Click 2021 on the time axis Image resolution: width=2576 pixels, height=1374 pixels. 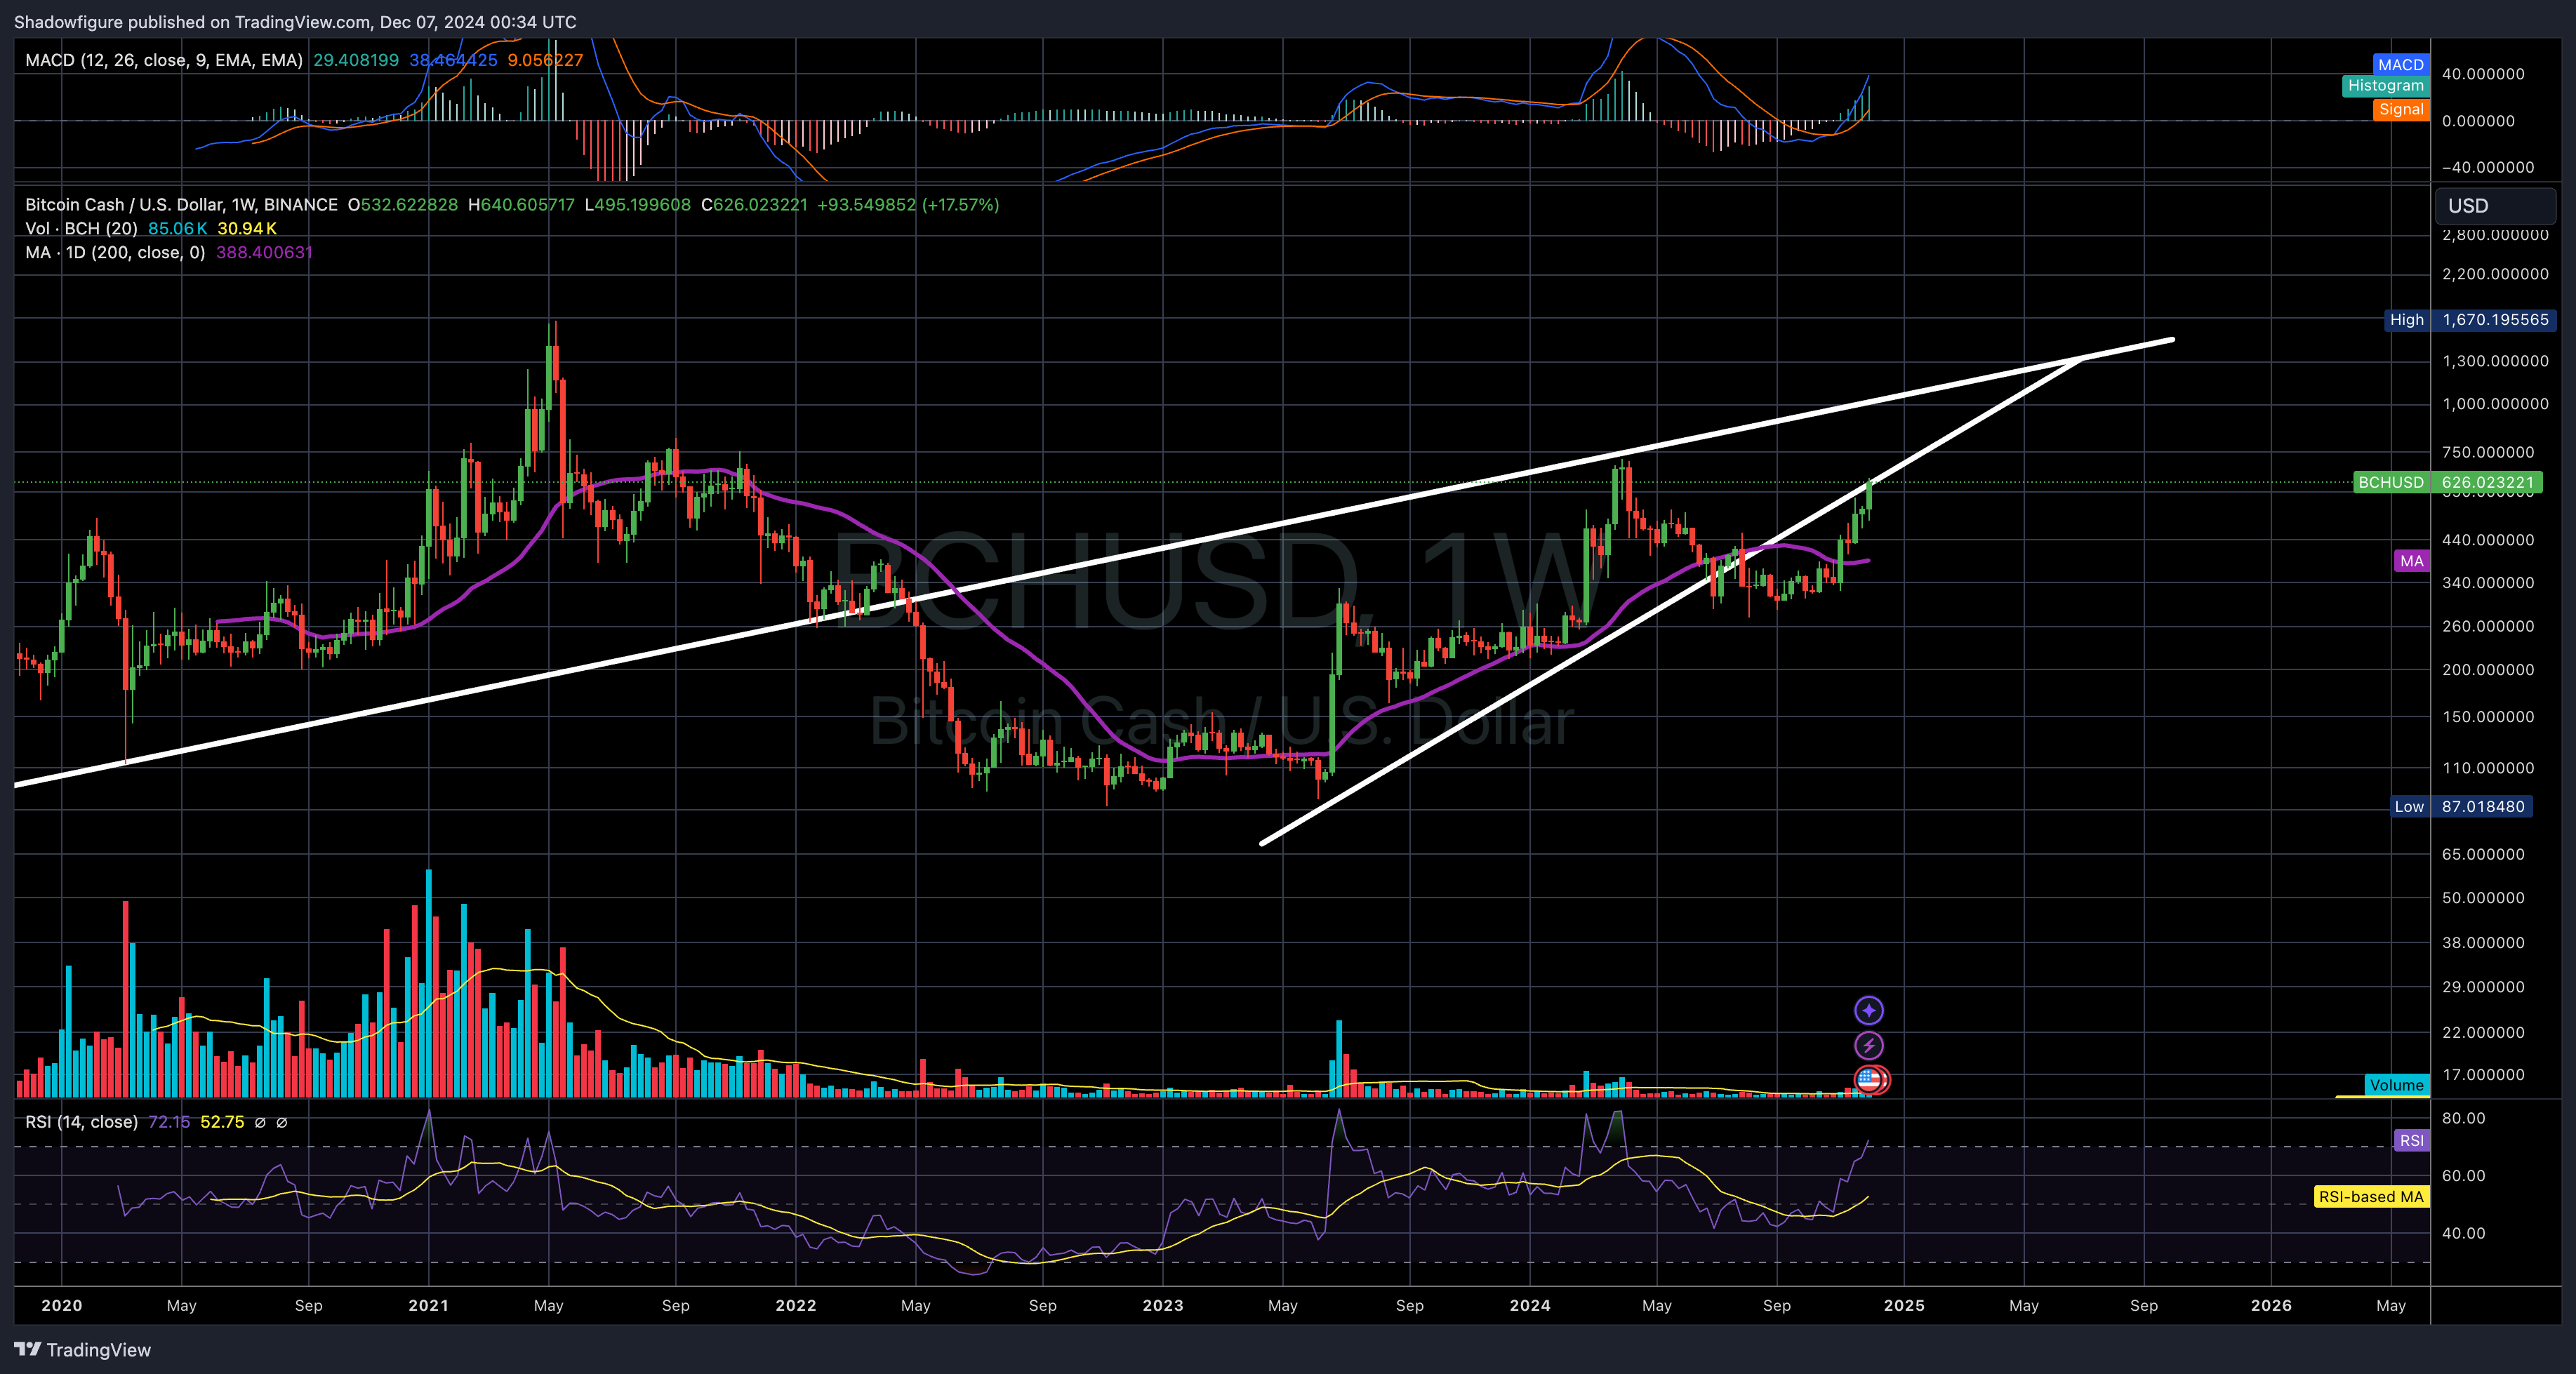pos(429,1306)
